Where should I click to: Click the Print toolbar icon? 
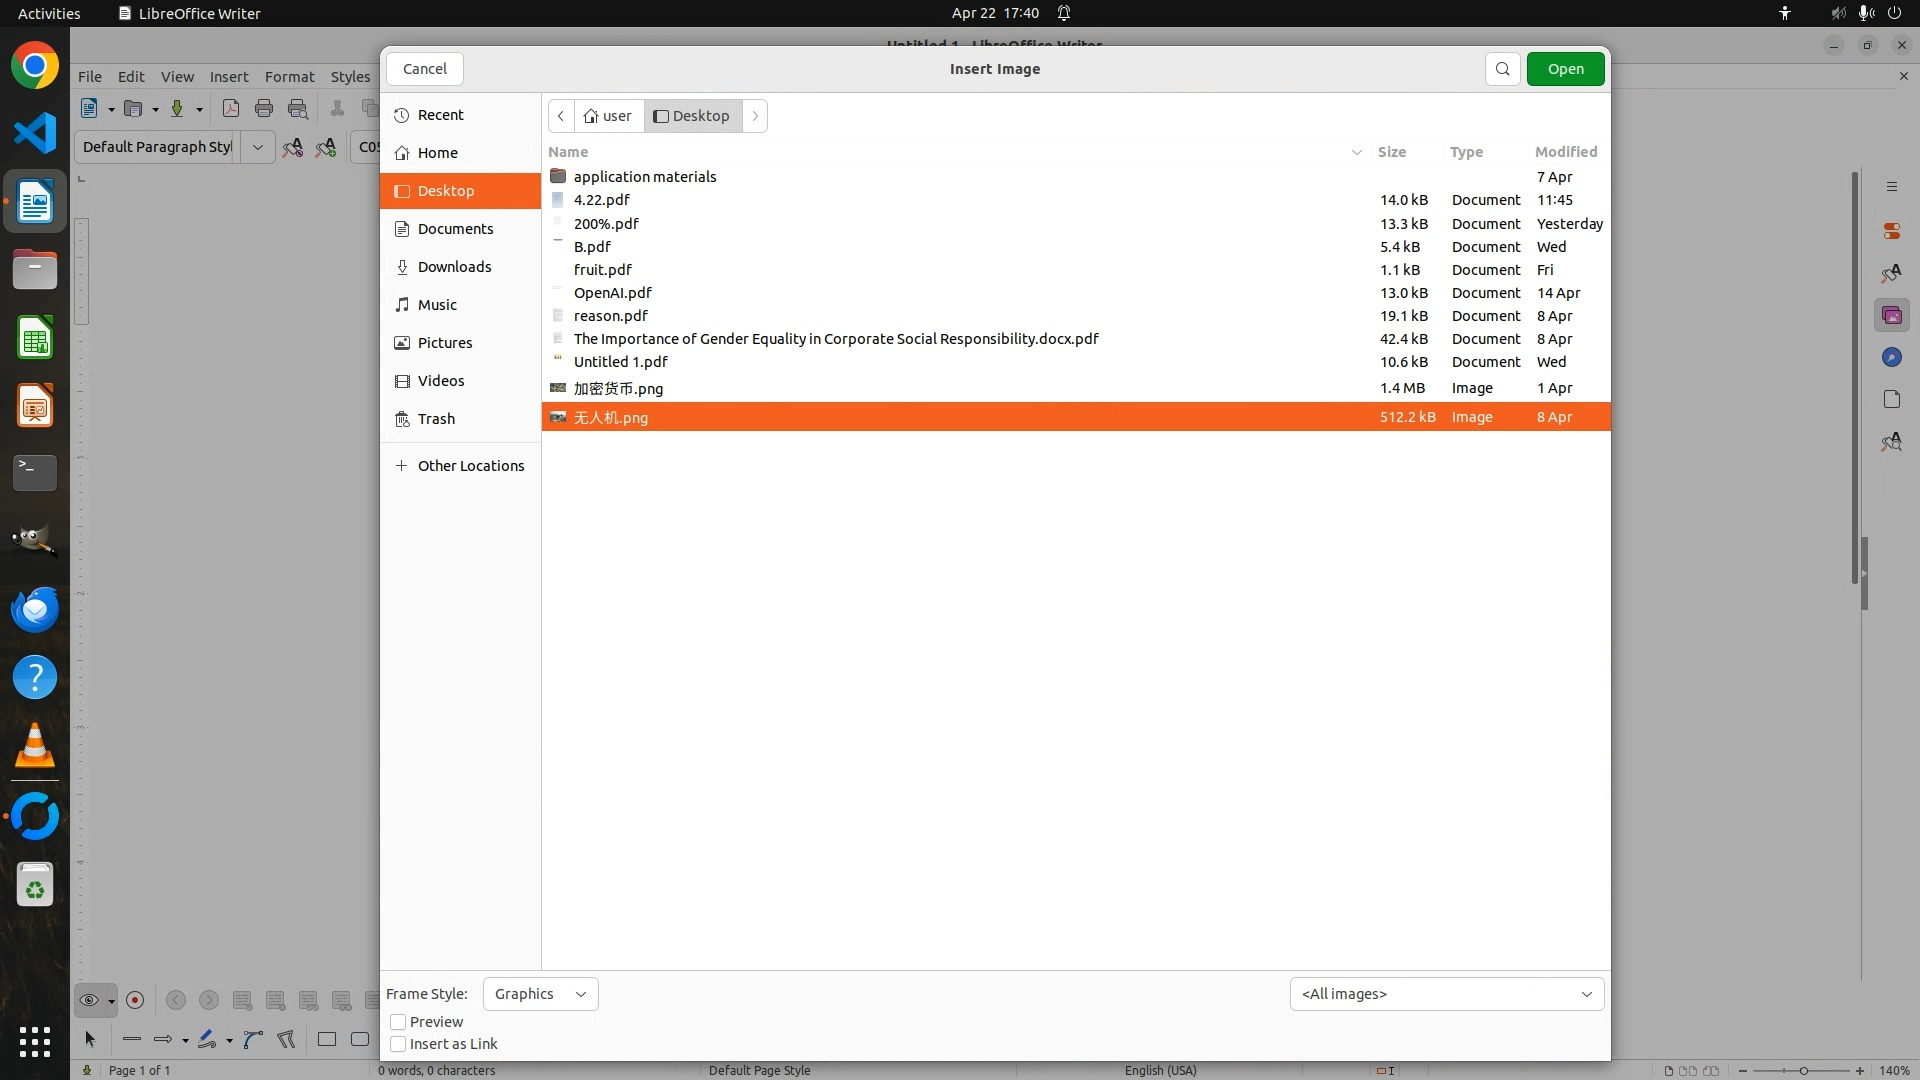[264, 109]
